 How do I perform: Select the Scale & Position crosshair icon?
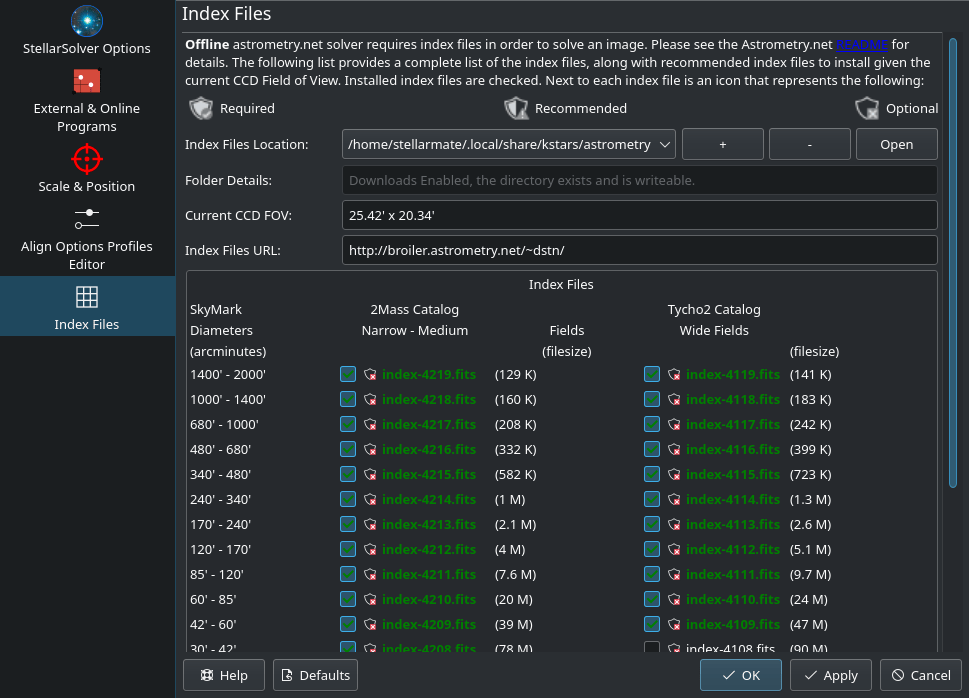(x=87, y=159)
